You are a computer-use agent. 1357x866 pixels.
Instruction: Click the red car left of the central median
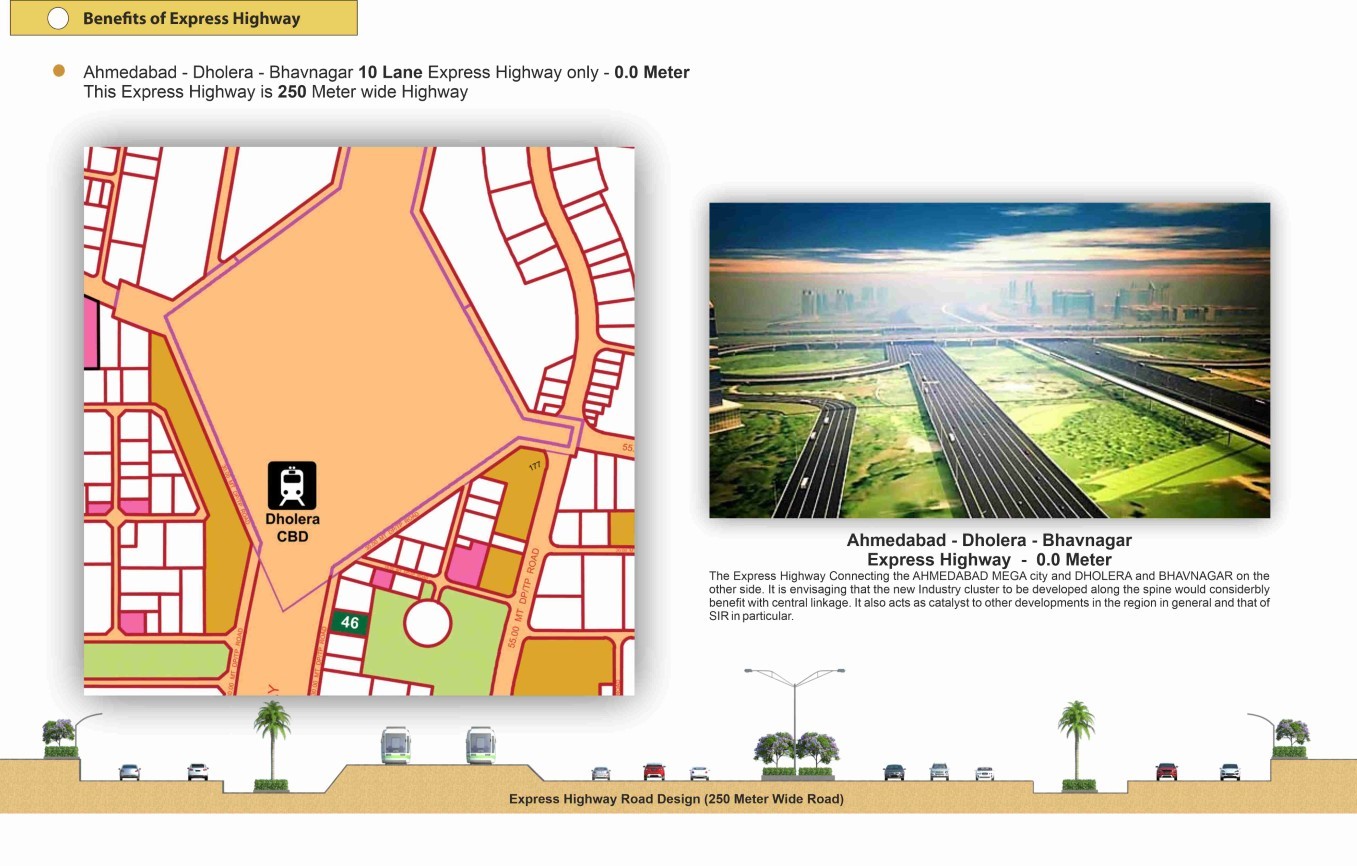point(654,772)
